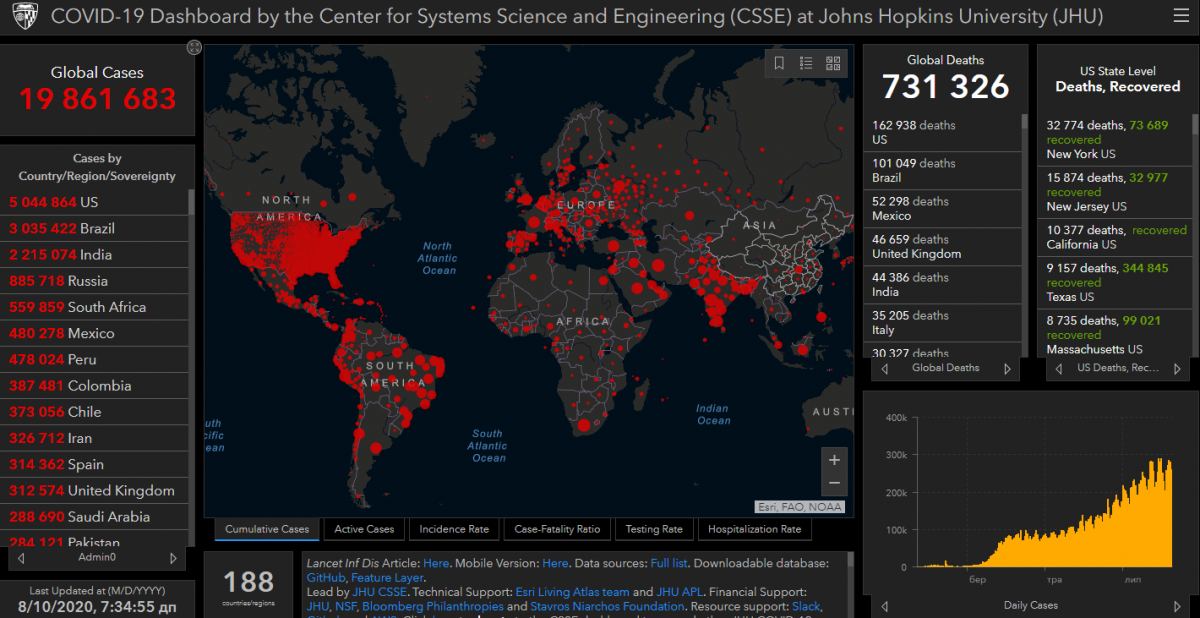Open the GitHub database link

pyautogui.click(x=326, y=577)
